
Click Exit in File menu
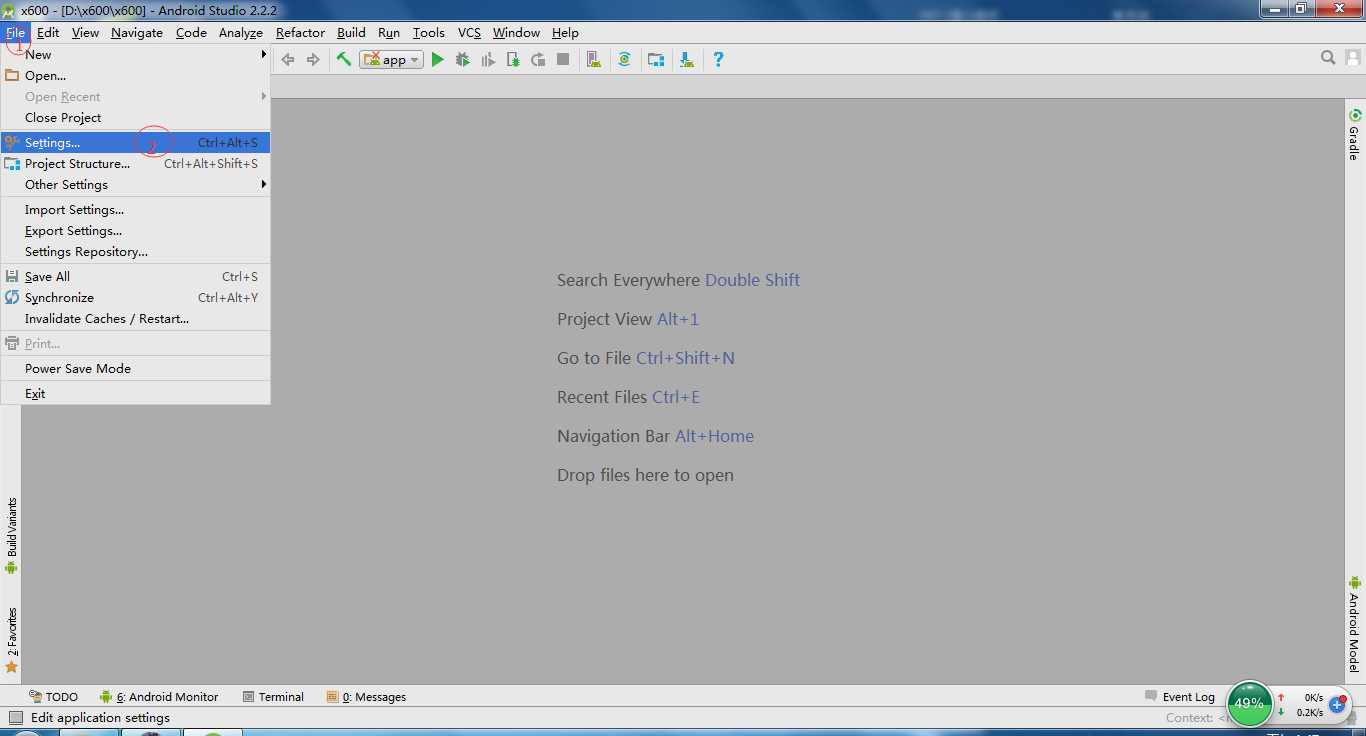(135, 394)
